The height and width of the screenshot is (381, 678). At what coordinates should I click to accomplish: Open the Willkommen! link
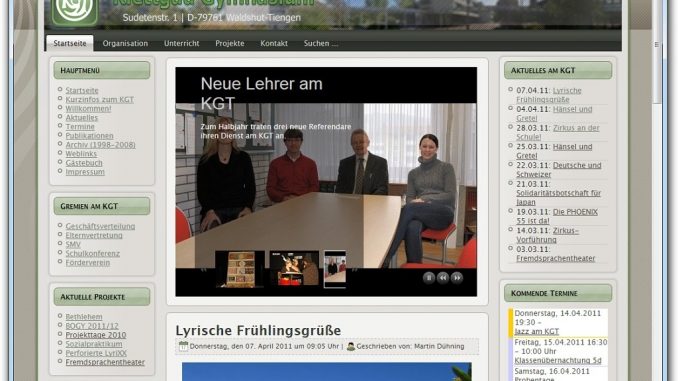(88, 109)
